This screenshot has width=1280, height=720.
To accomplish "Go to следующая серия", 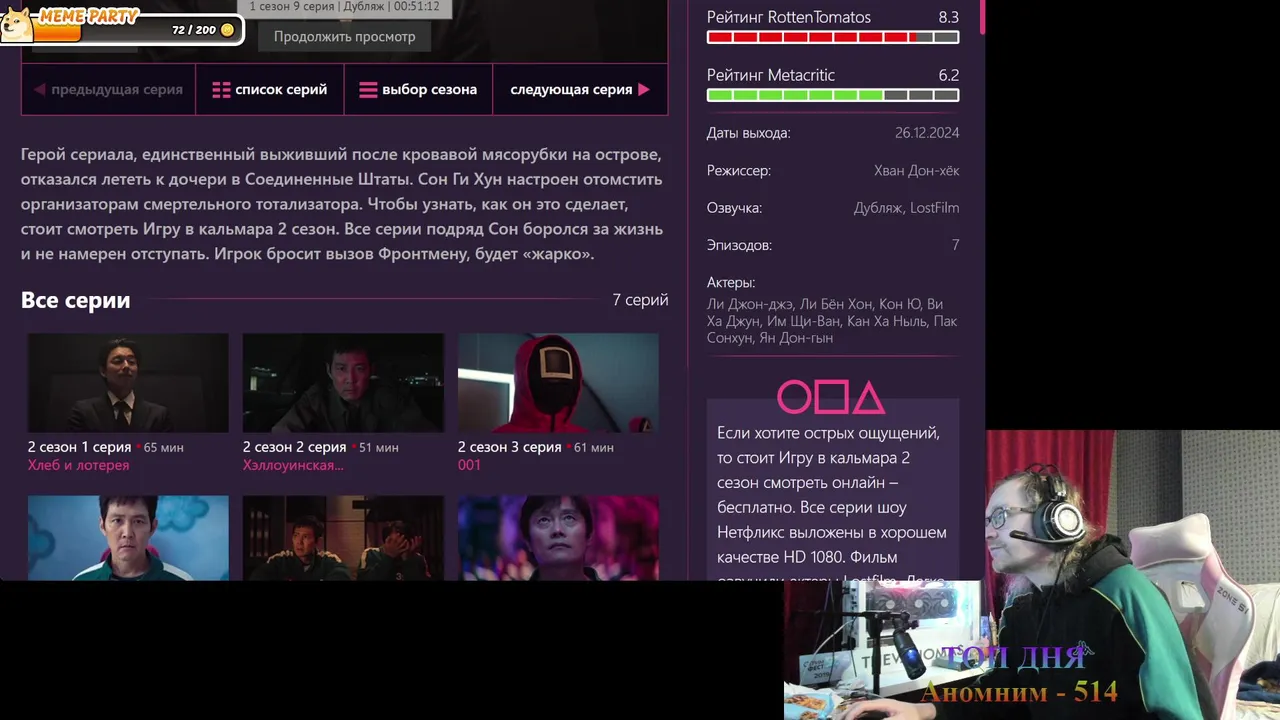I will click(x=580, y=90).
